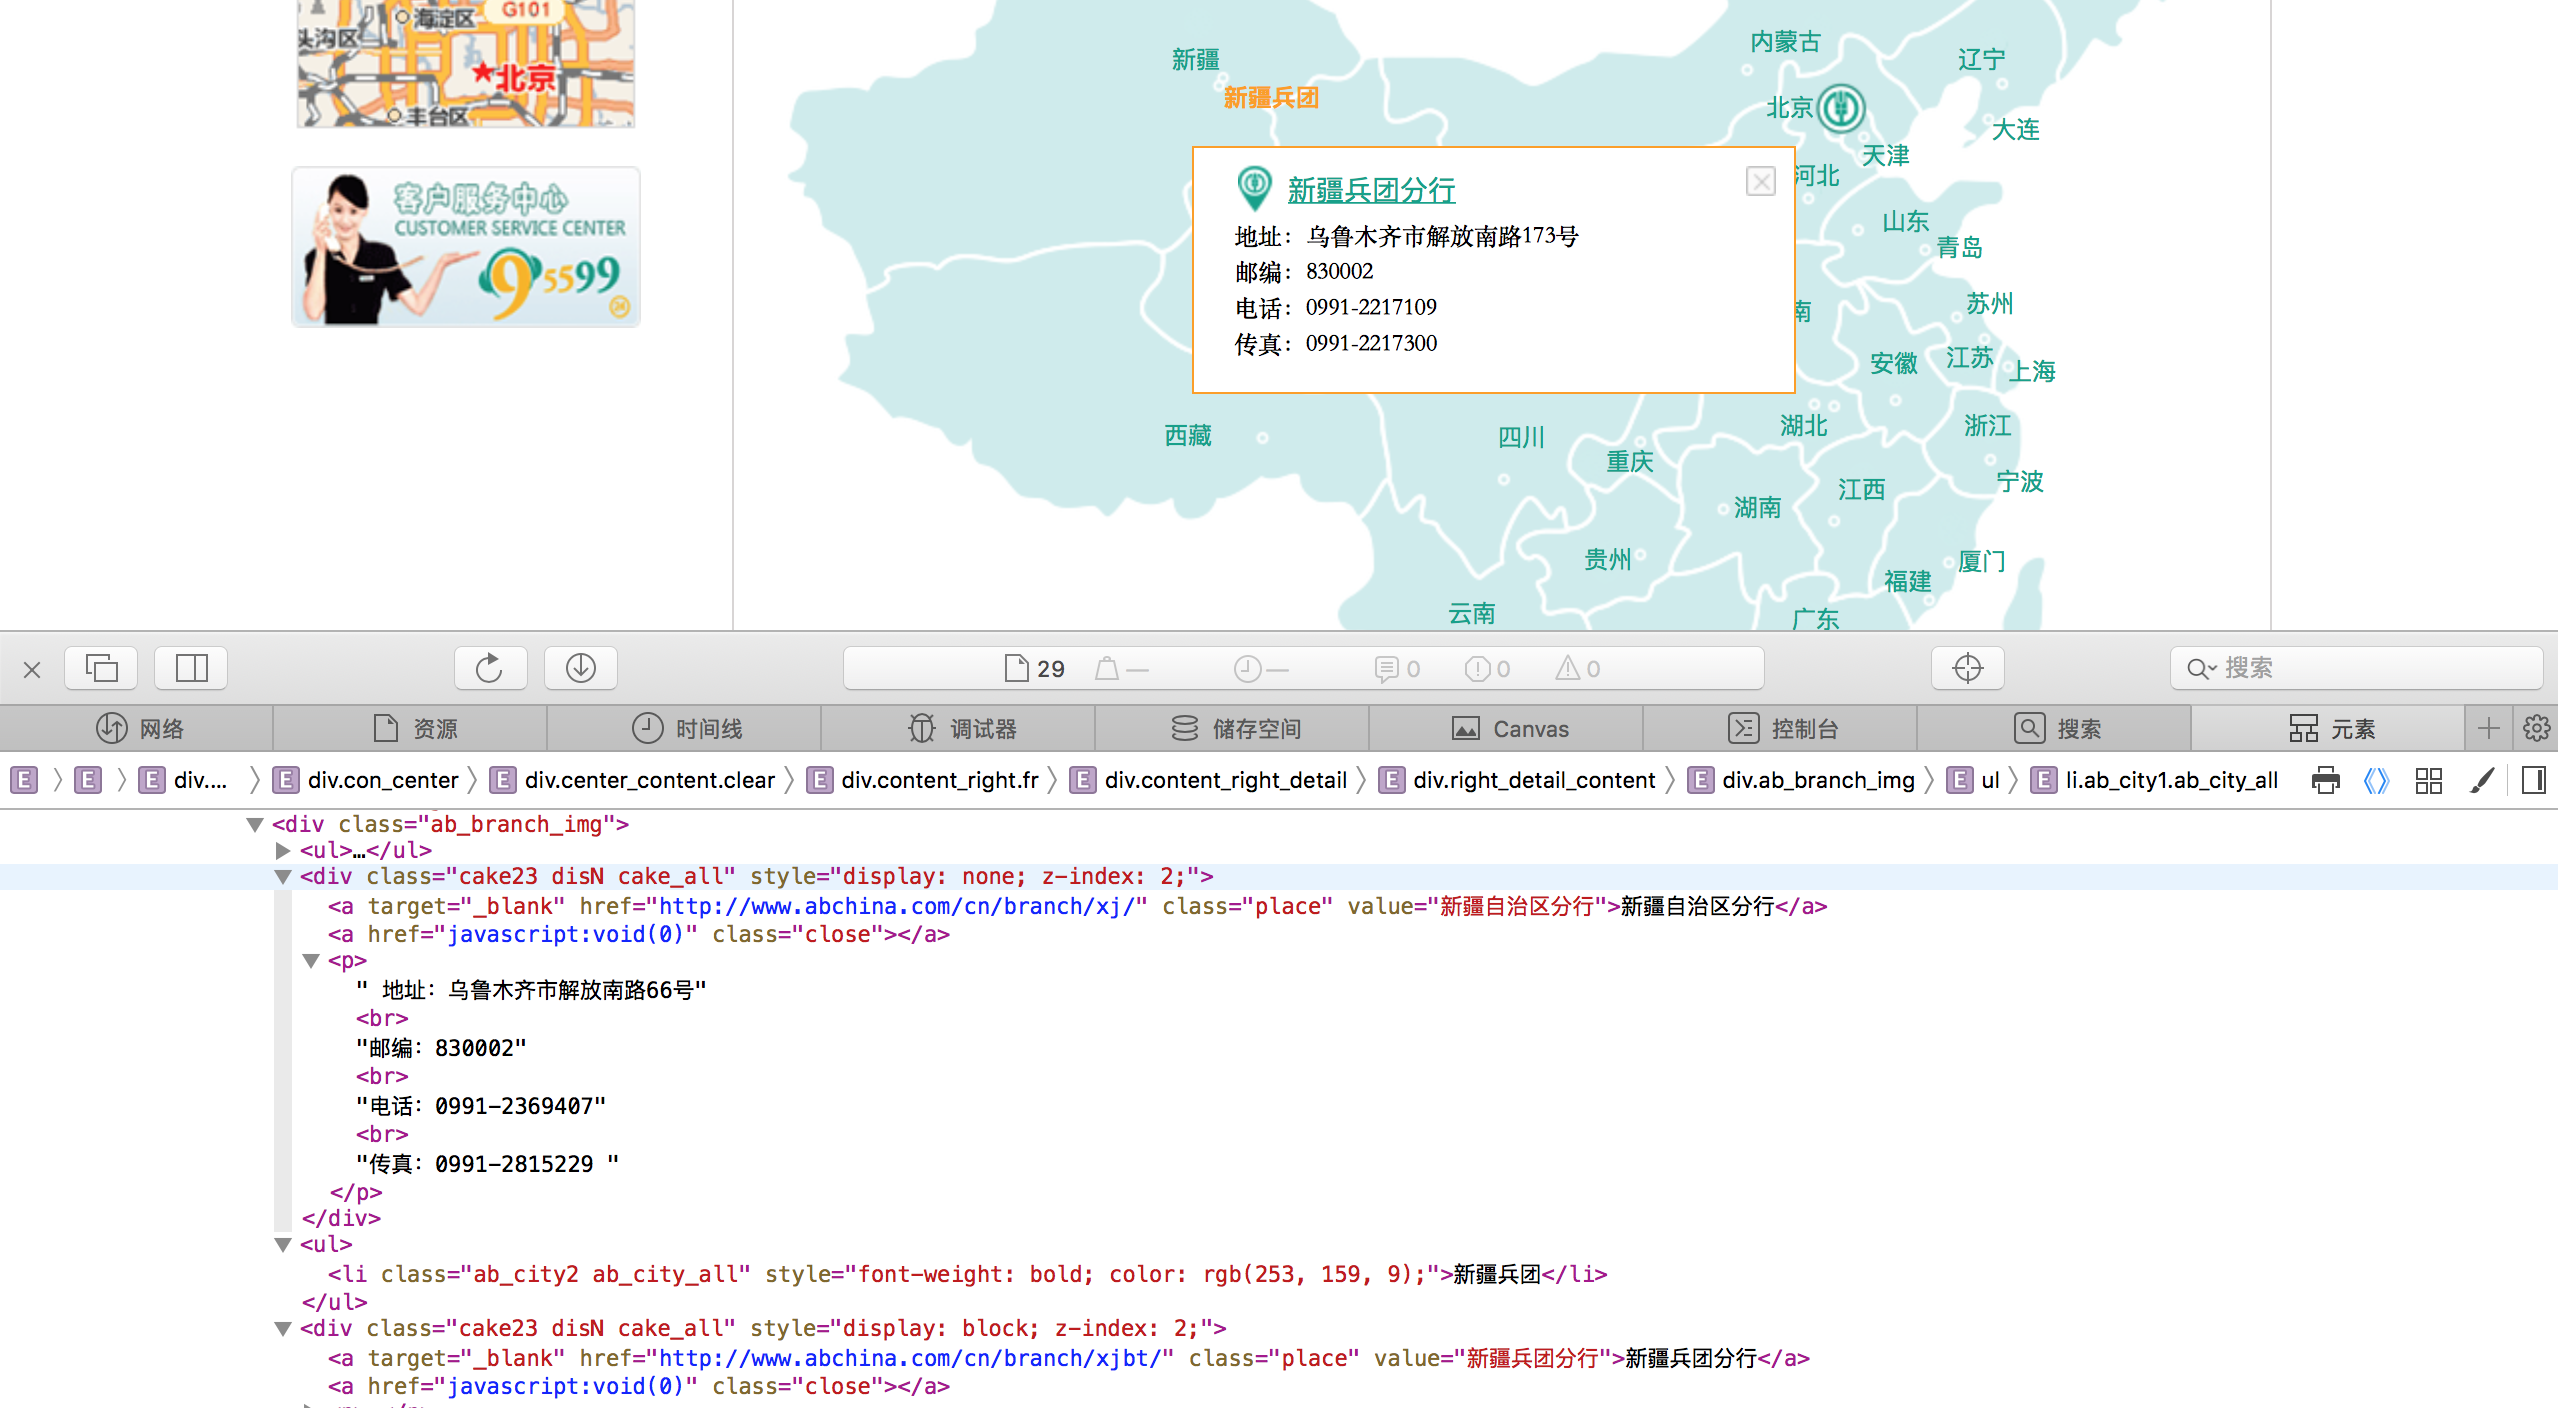Collapse the display: block cake23 div

point(283,1329)
